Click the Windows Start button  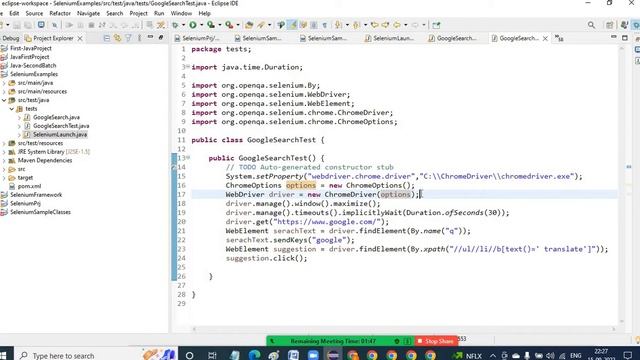click(x=3, y=356)
